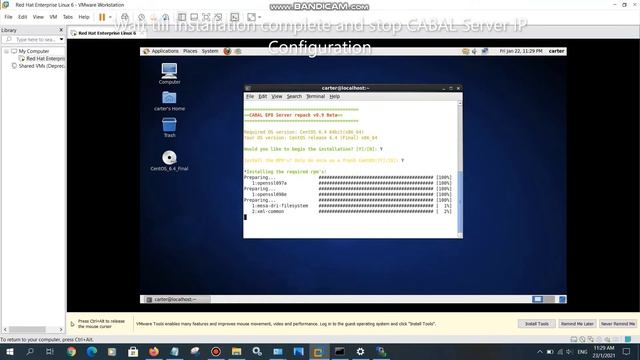The height and width of the screenshot is (360, 640).
Task: Select the Computer desktop icon
Action: [169, 73]
